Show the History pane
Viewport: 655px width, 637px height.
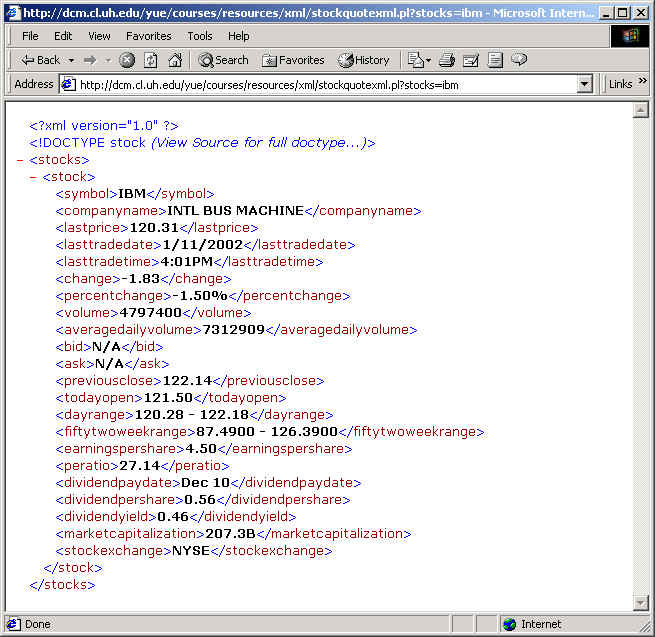pyautogui.click(x=363, y=60)
